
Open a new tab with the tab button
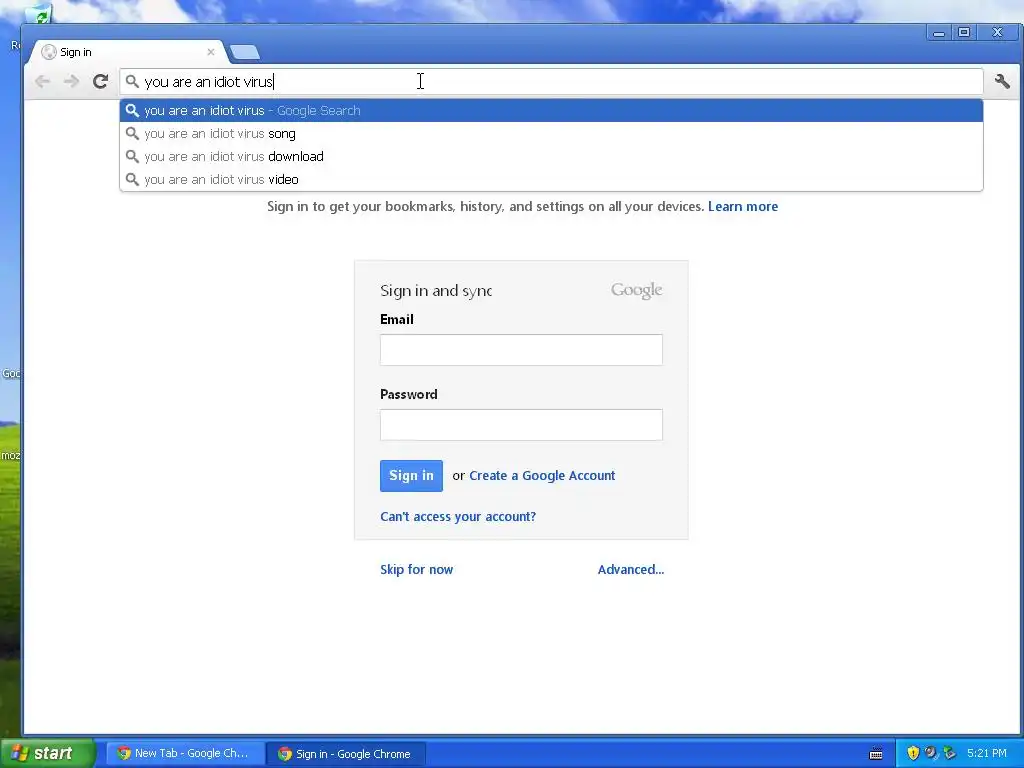pos(245,52)
